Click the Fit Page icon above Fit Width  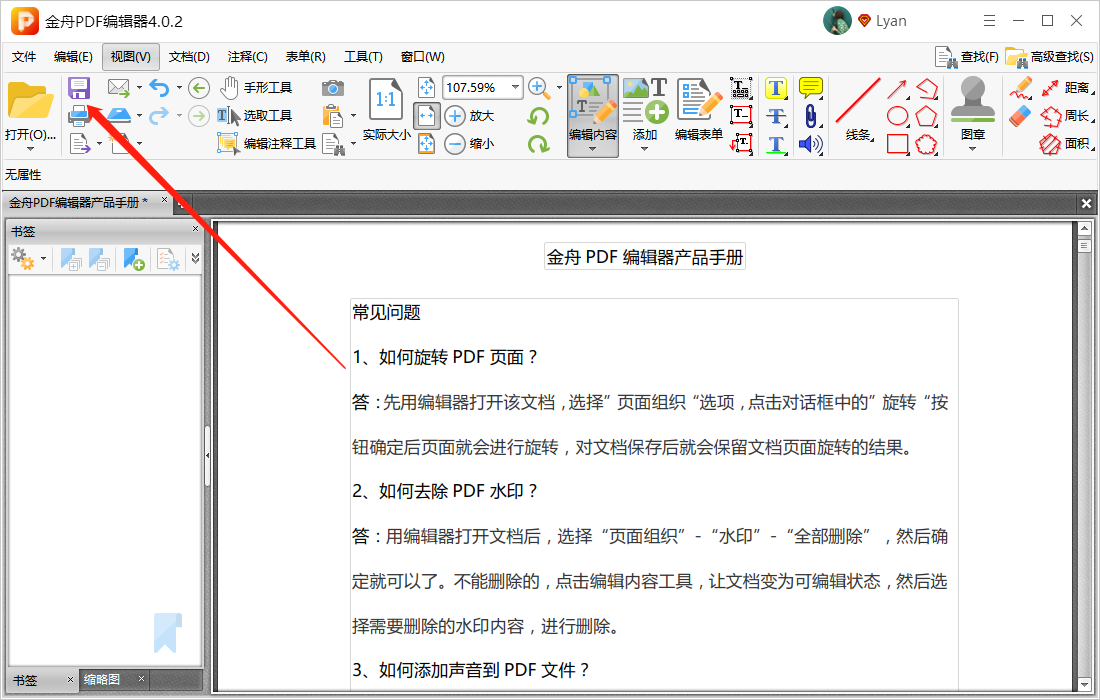coord(427,88)
